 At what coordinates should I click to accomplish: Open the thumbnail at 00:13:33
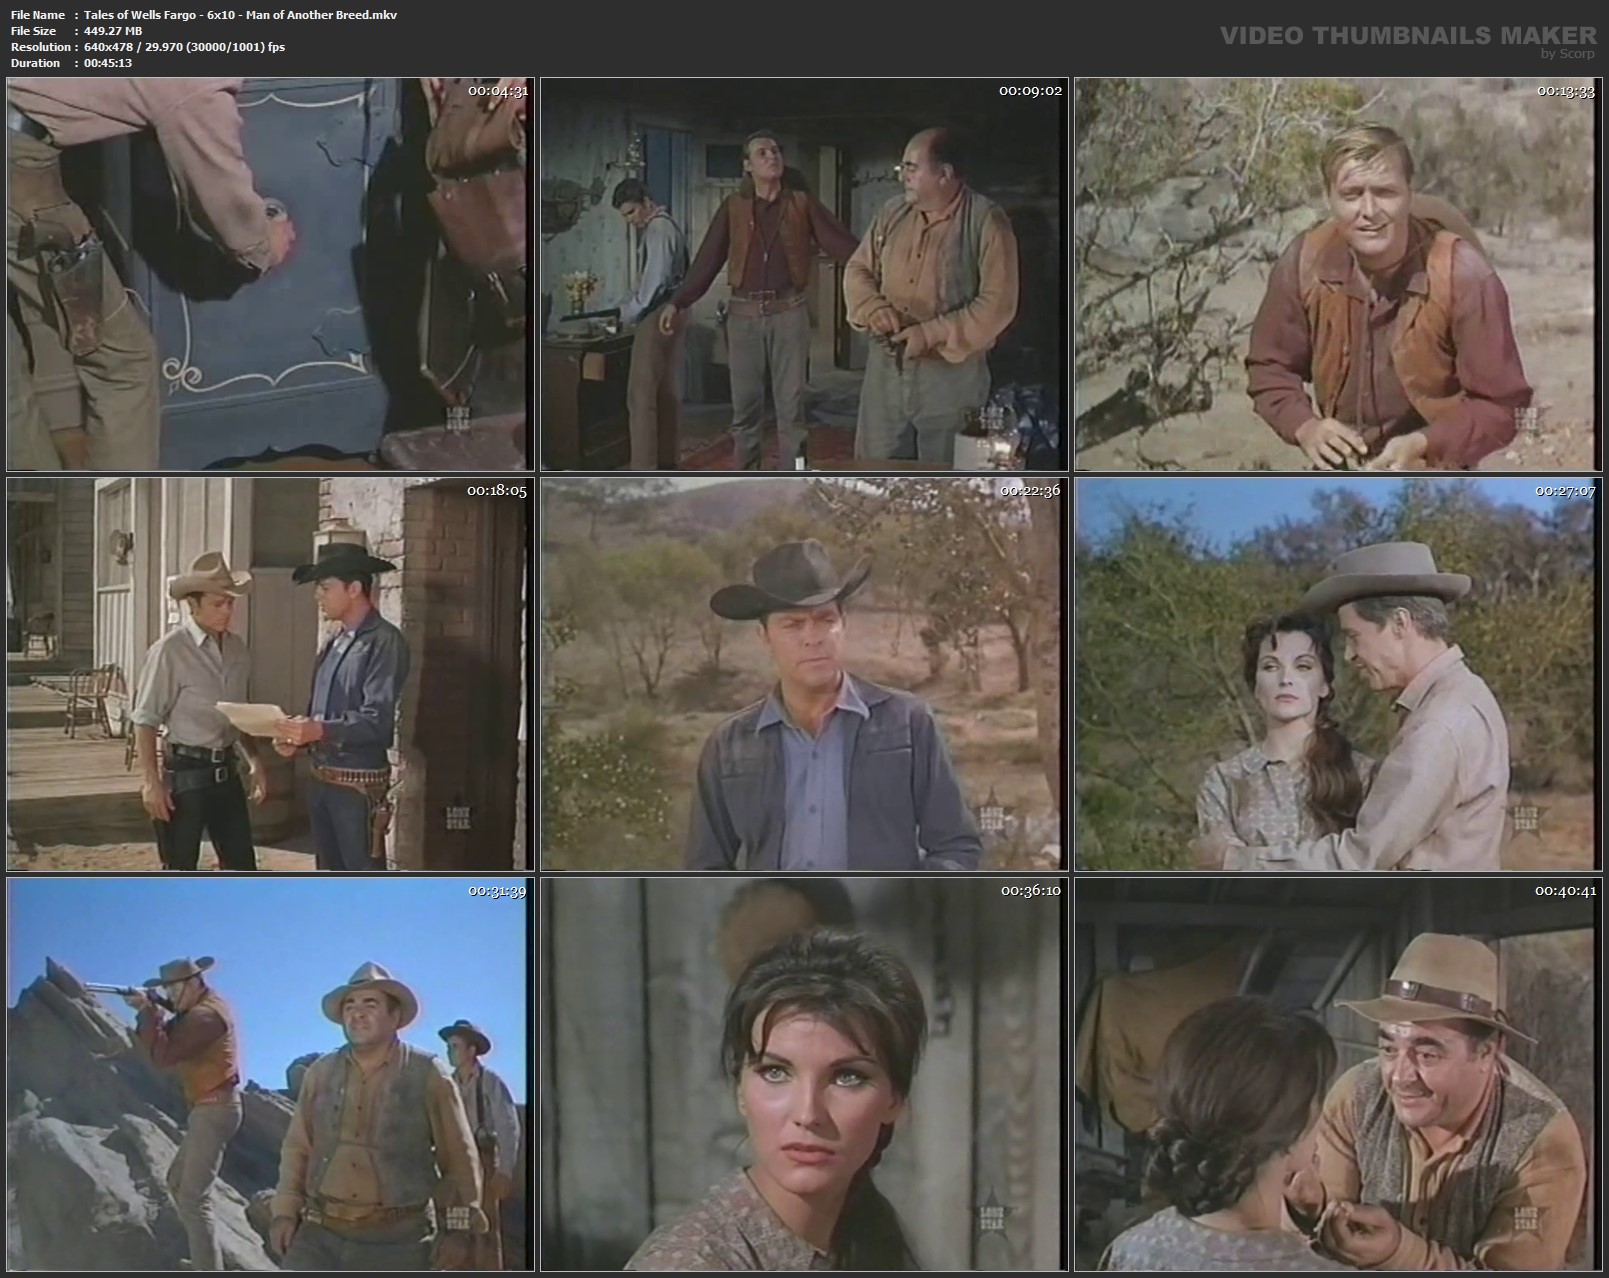point(1339,274)
